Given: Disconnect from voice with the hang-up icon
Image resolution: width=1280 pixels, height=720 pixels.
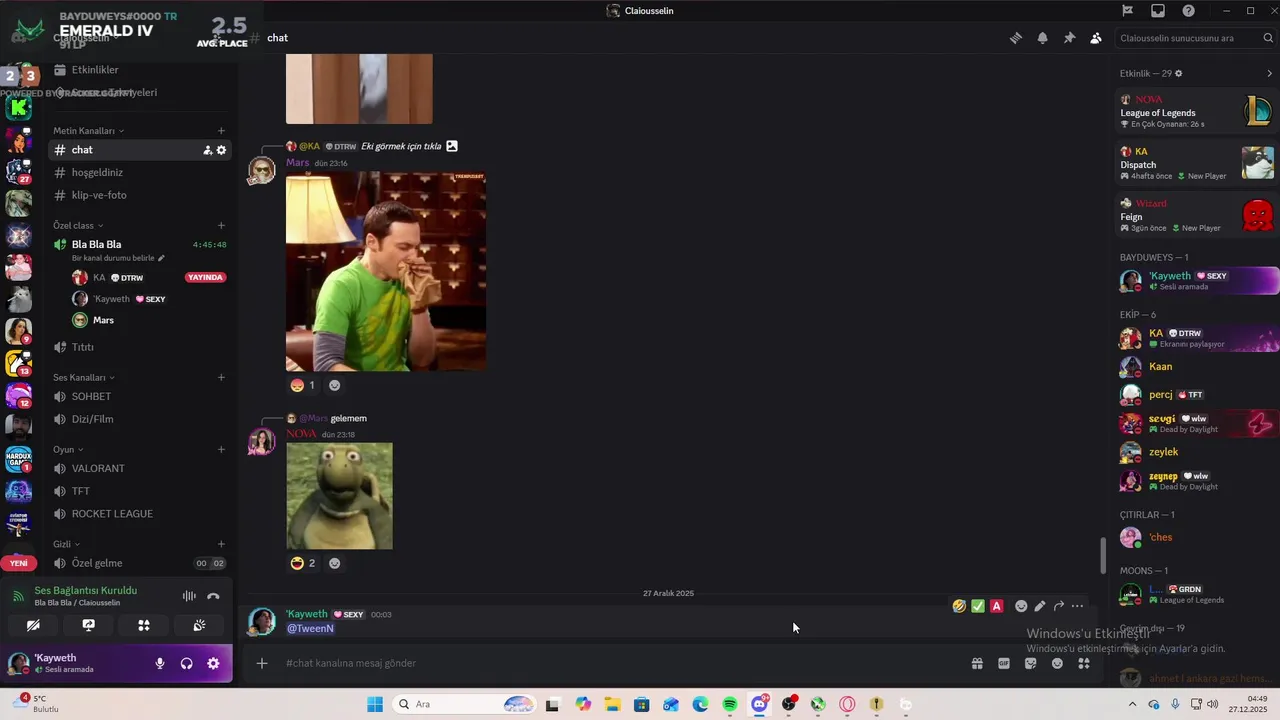Looking at the screenshot, I should [x=213, y=596].
